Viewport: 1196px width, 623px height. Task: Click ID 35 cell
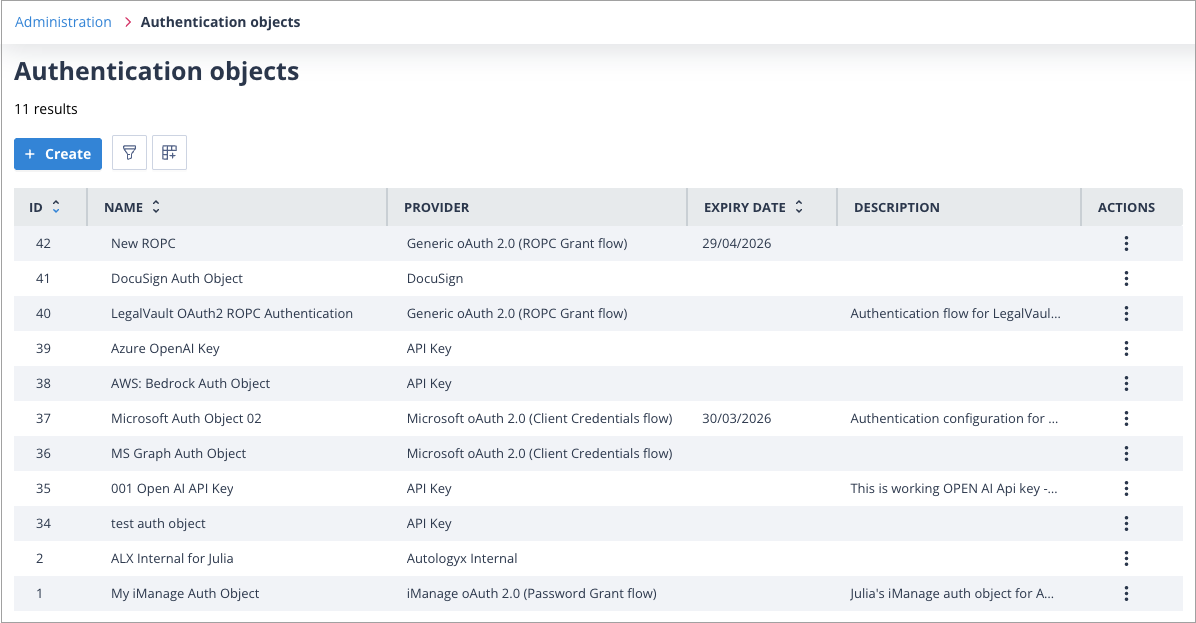[x=43, y=489]
